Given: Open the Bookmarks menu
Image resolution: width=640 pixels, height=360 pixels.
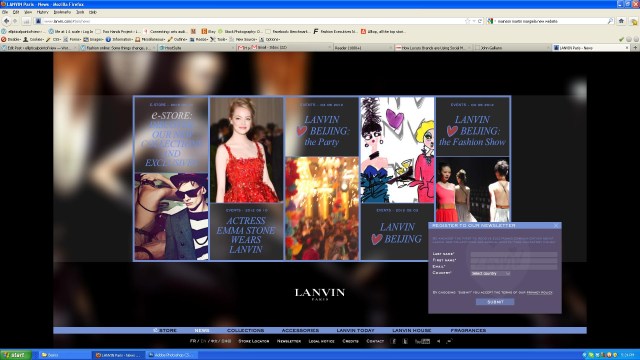Looking at the screenshot, I should tap(62, 12).
